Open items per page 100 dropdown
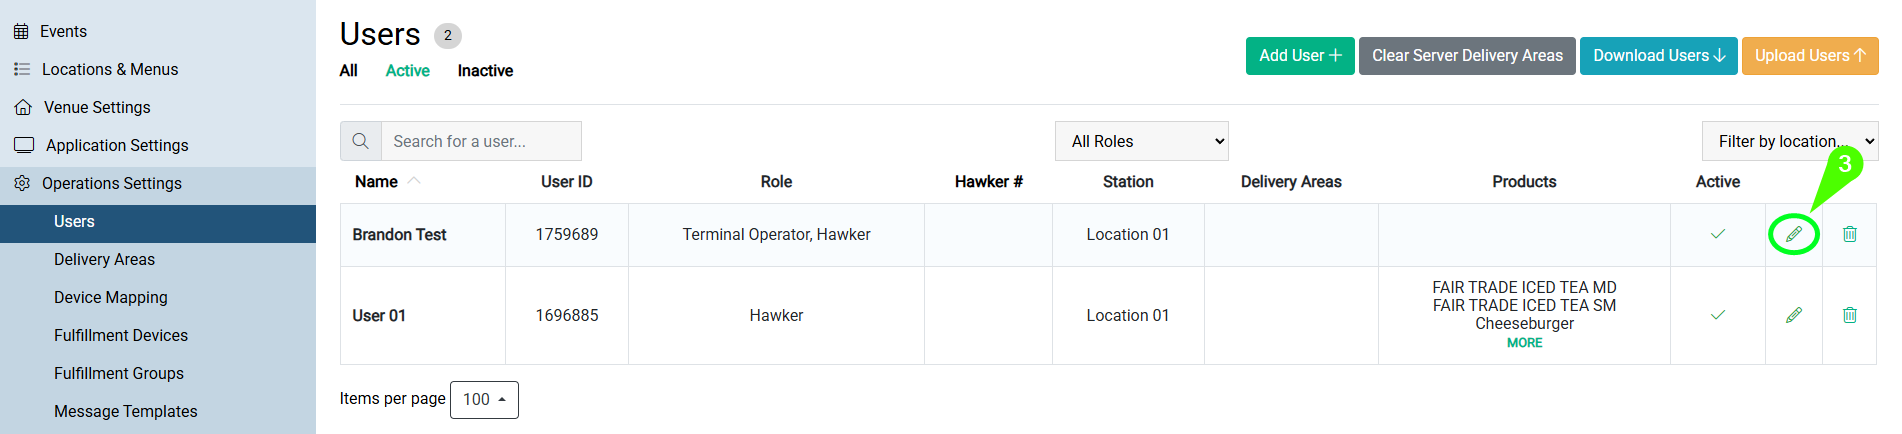The height and width of the screenshot is (434, 1902). [484, 399]
